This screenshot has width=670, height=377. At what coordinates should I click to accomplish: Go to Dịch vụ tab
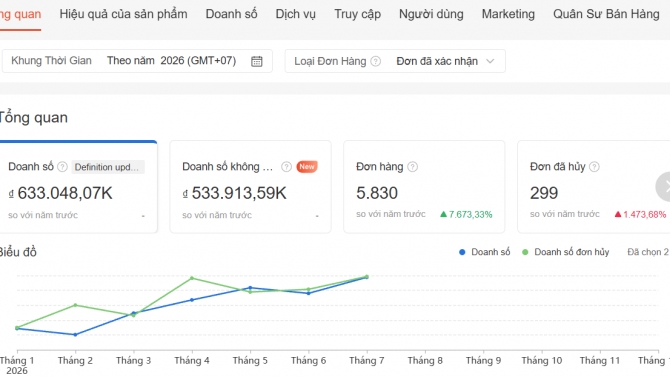click(x=295, y=14)
